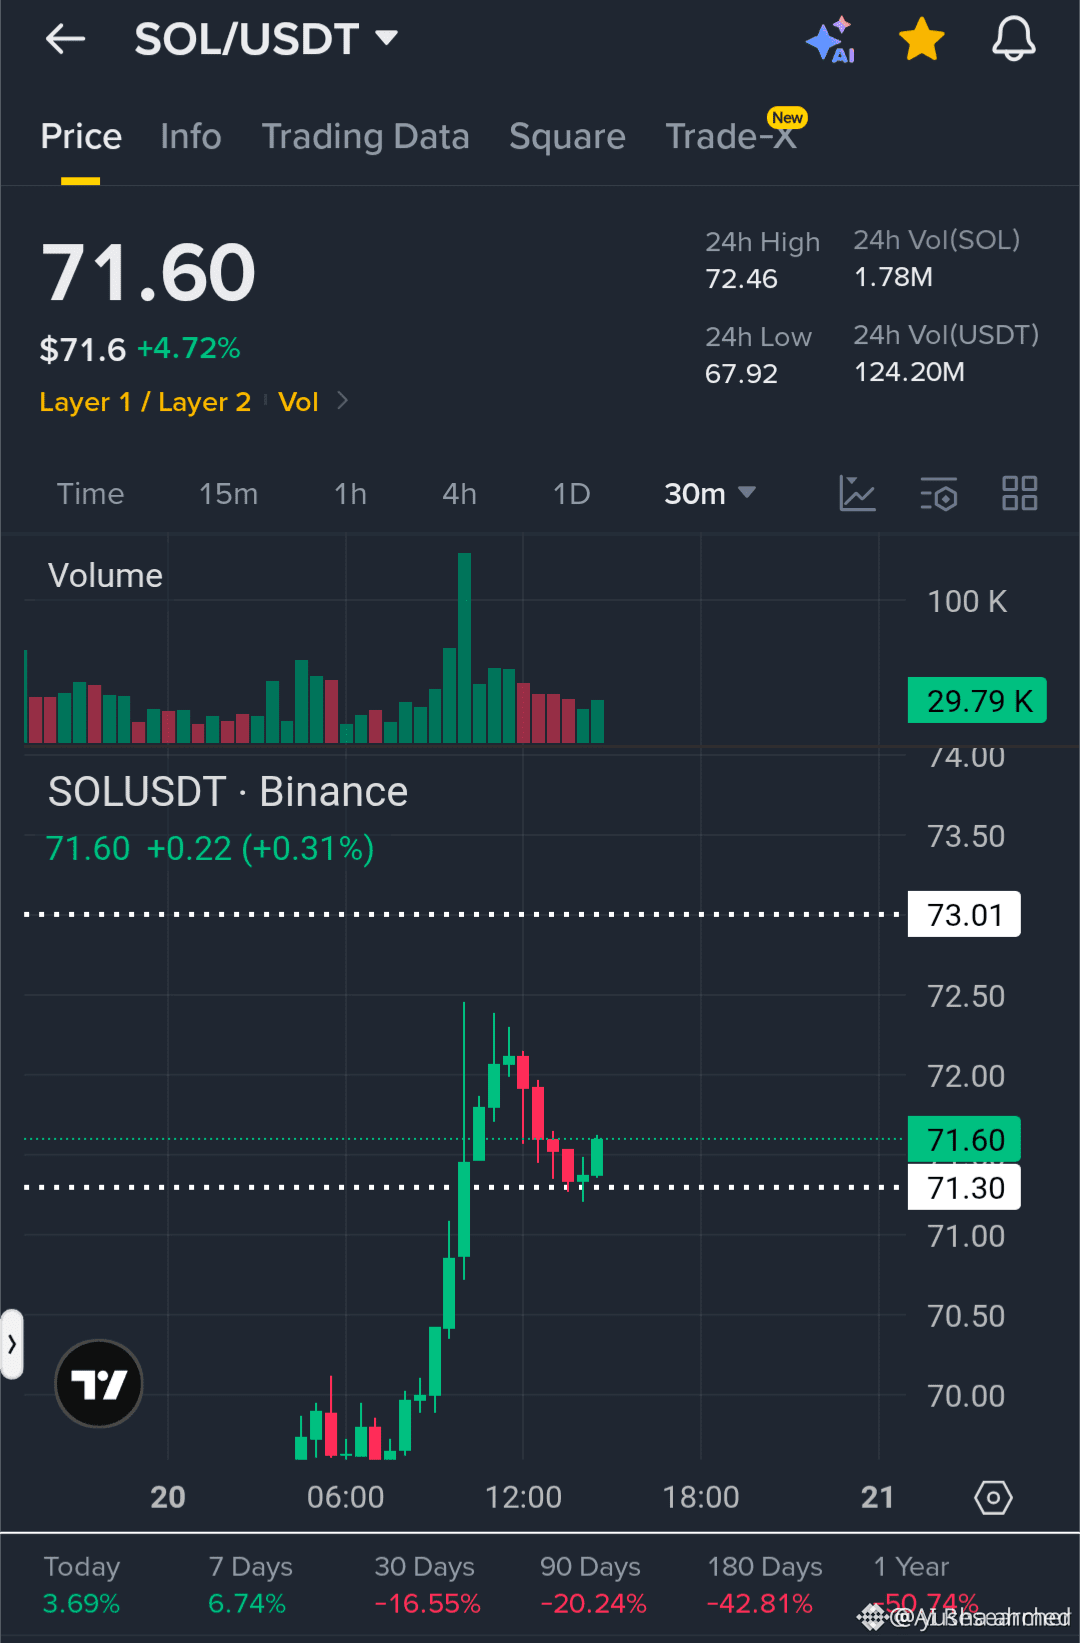Open the AI assistant sparkle icon

tap(830, 40)
